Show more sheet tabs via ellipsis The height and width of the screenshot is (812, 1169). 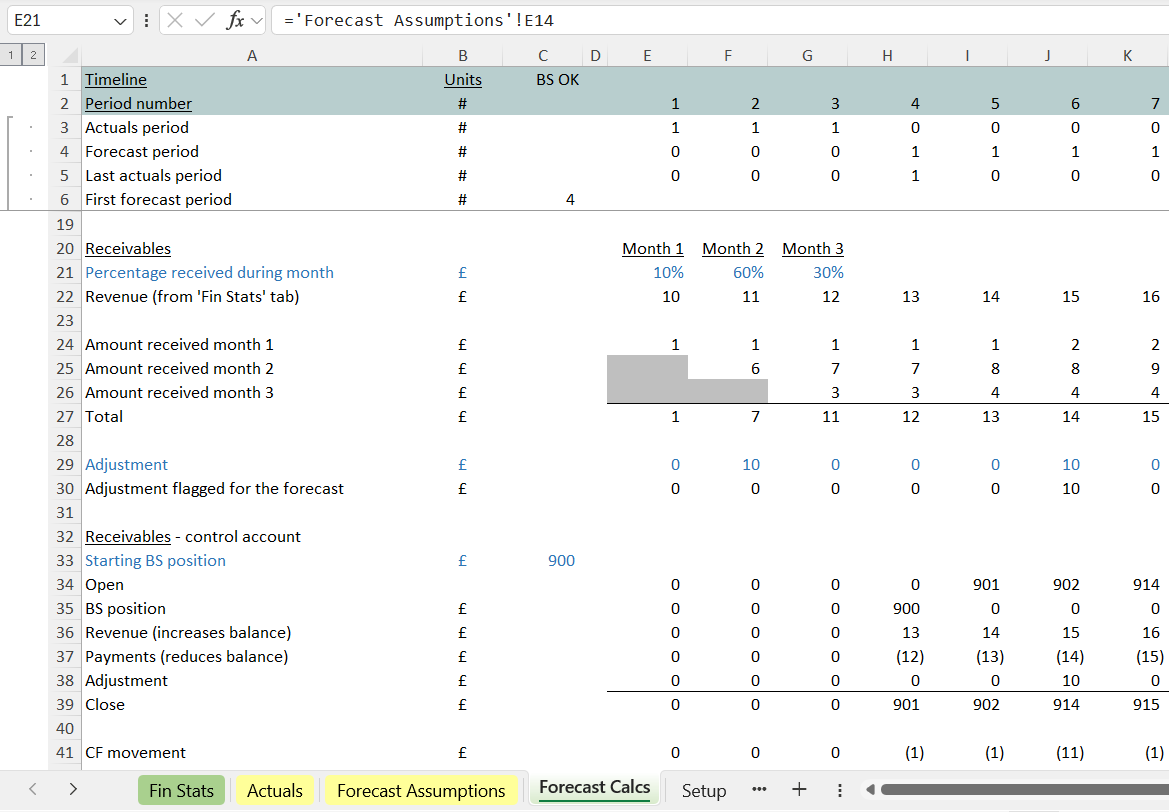[759, 790]
